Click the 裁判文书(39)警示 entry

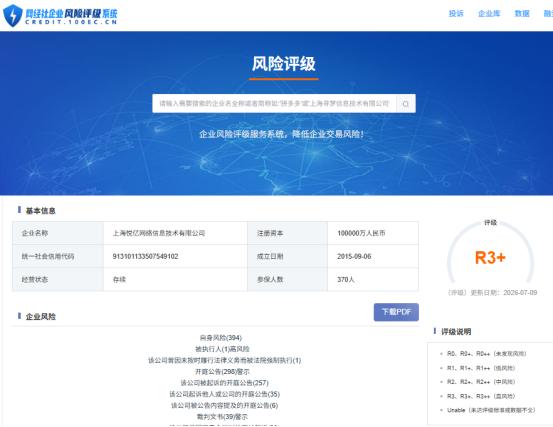point(222,417)
